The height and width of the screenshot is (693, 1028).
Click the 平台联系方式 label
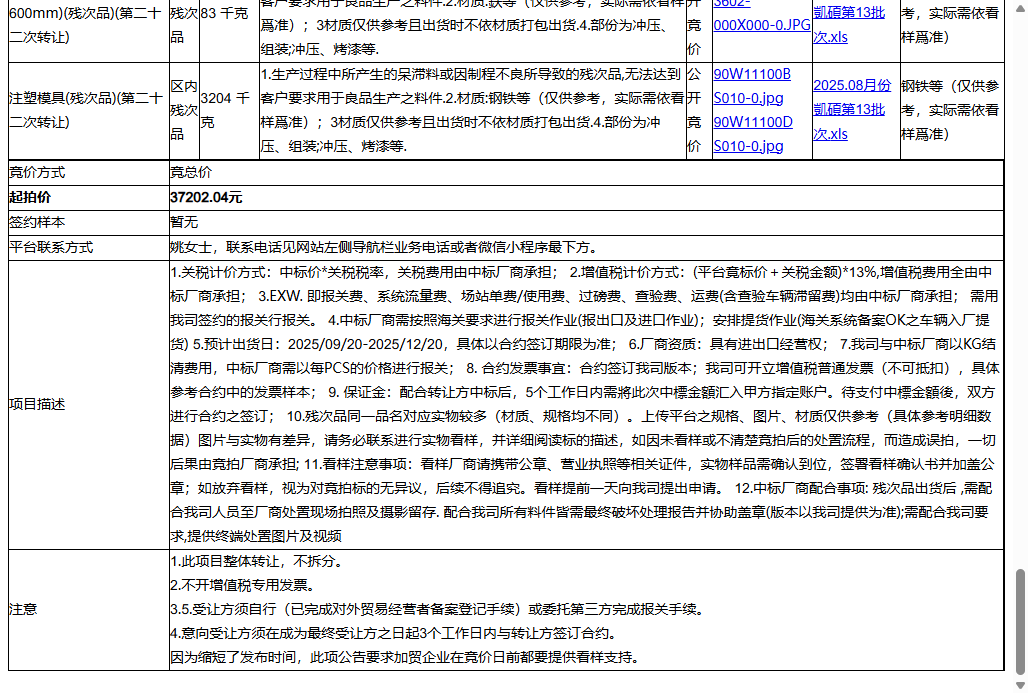click(51, 247)
